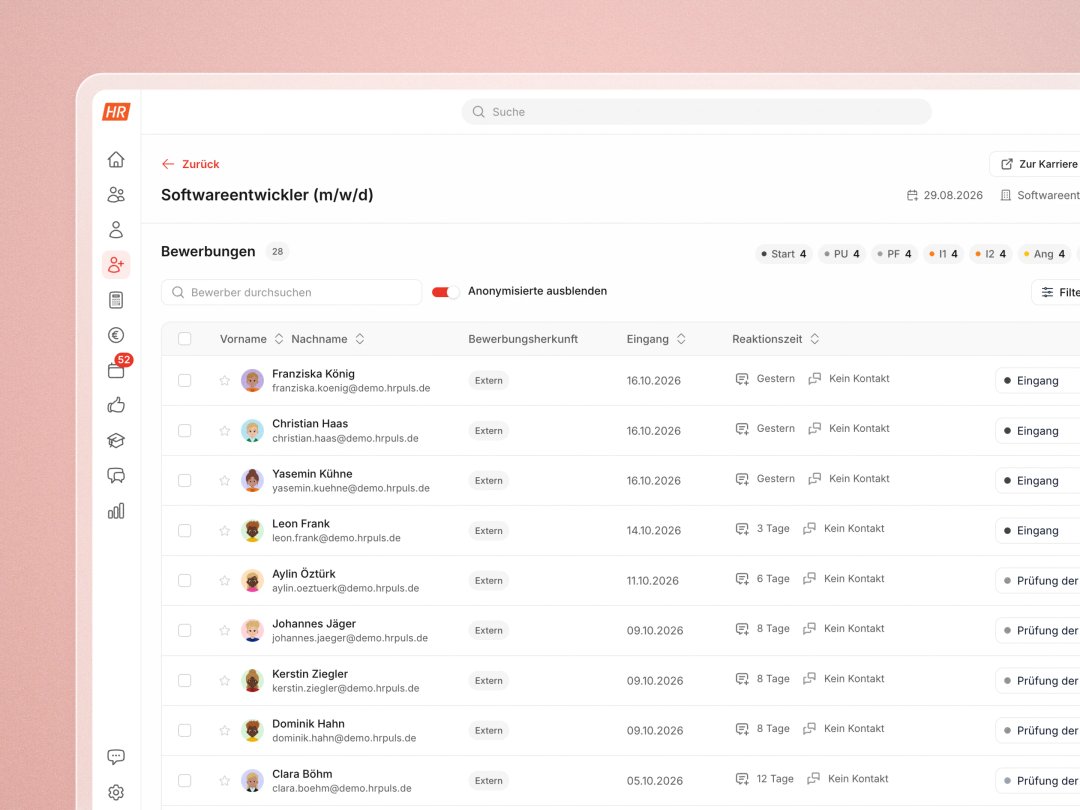Screen dimensions: 1080x810
Task: Open Yasemin Kühne's applicant profile
Action: tap(312, 474)
